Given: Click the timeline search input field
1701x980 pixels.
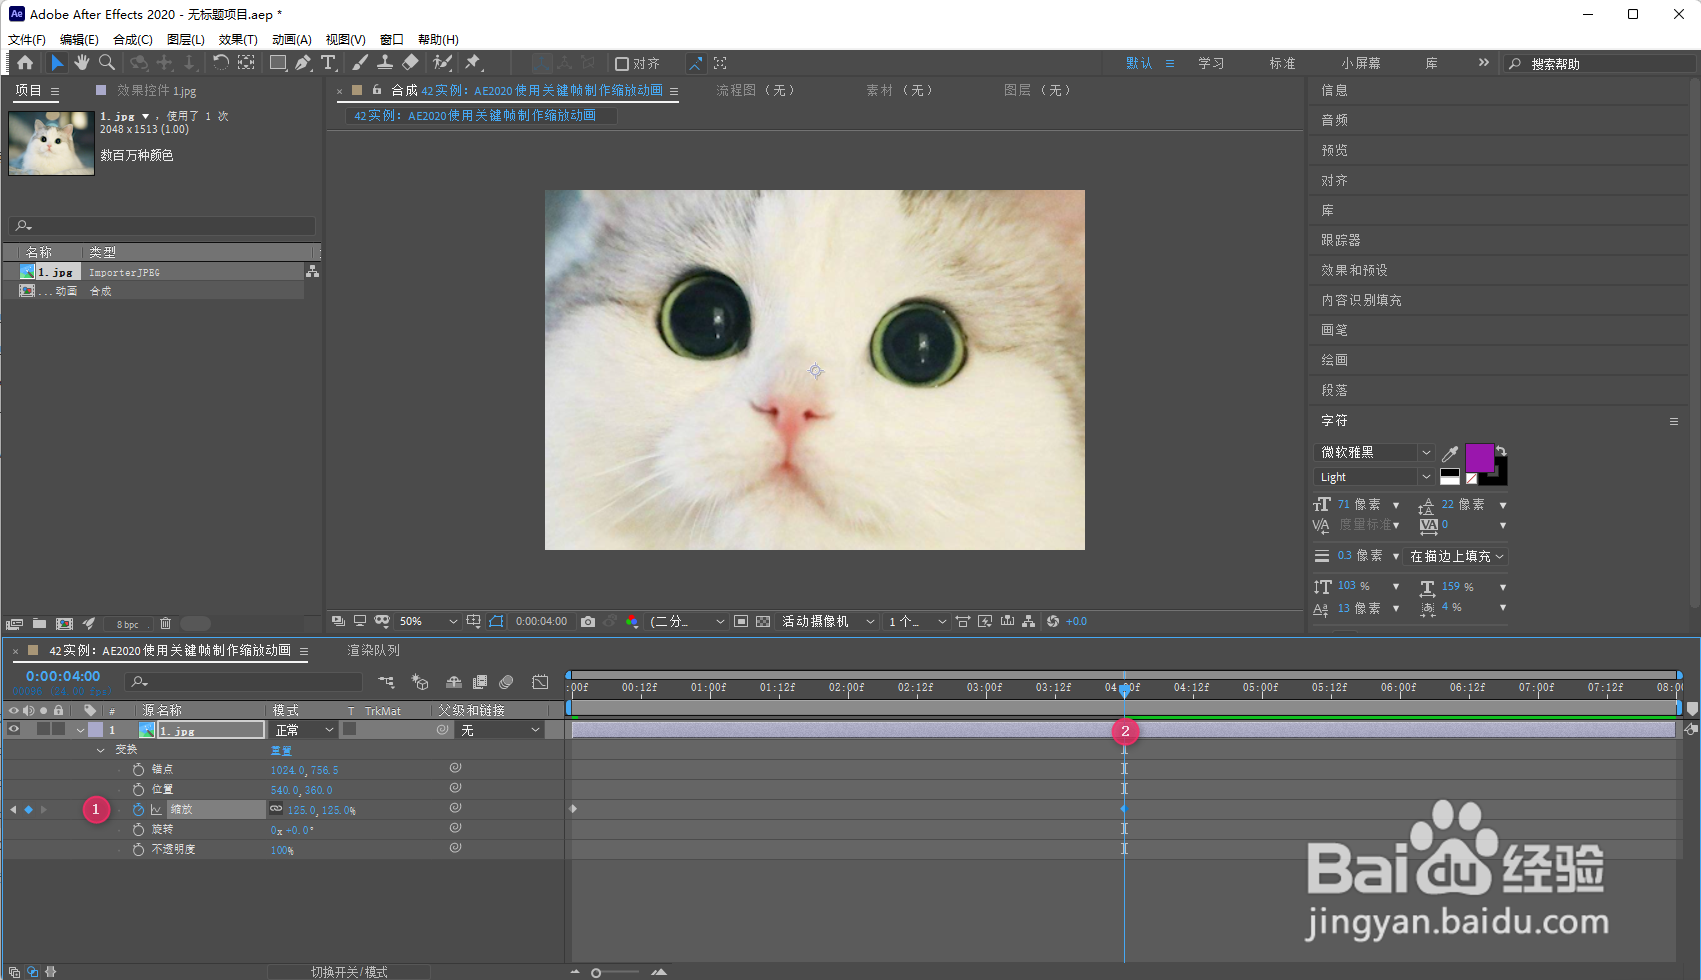Looking at the screenshot, I should [243, 682].
